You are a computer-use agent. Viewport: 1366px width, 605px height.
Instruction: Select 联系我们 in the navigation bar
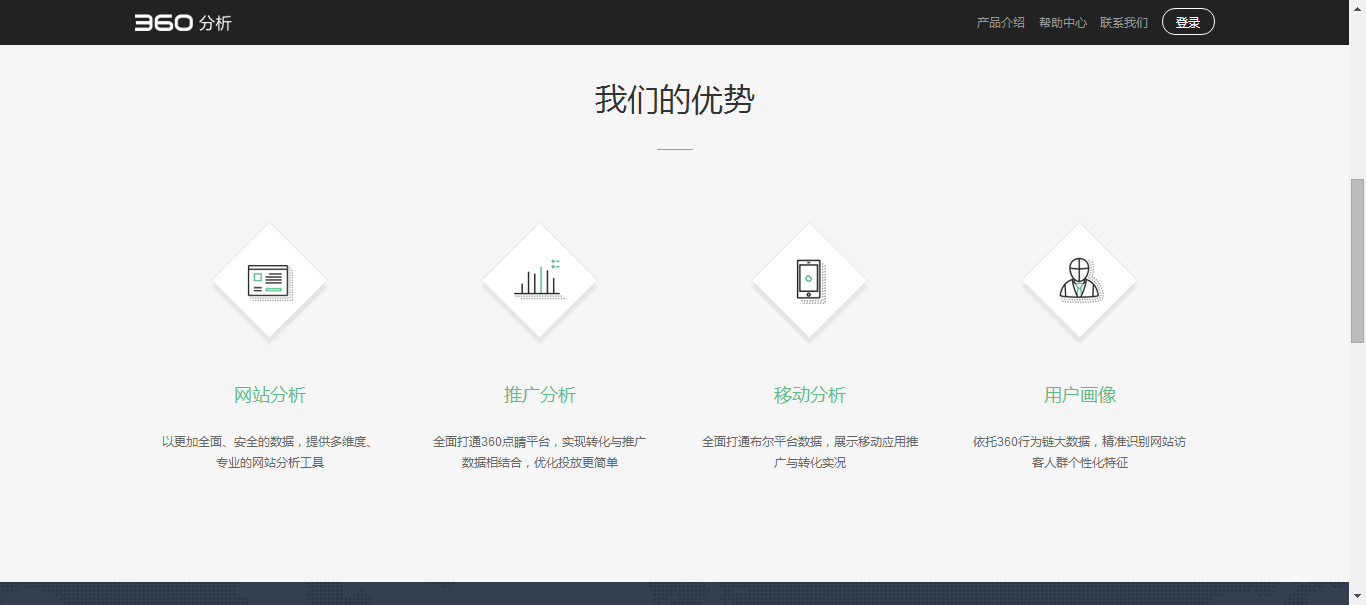tap(1123, 21)
